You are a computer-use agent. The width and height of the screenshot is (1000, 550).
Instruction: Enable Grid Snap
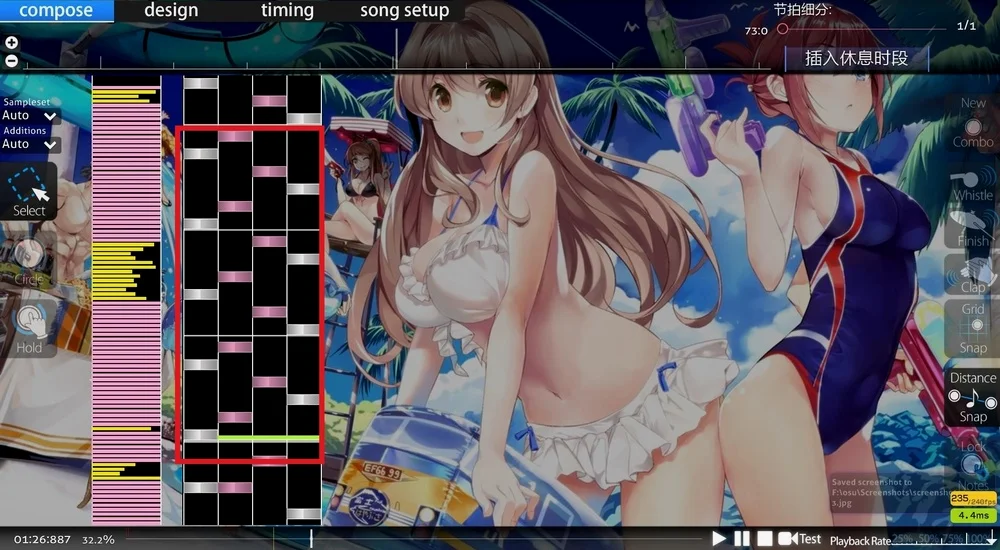973,329
